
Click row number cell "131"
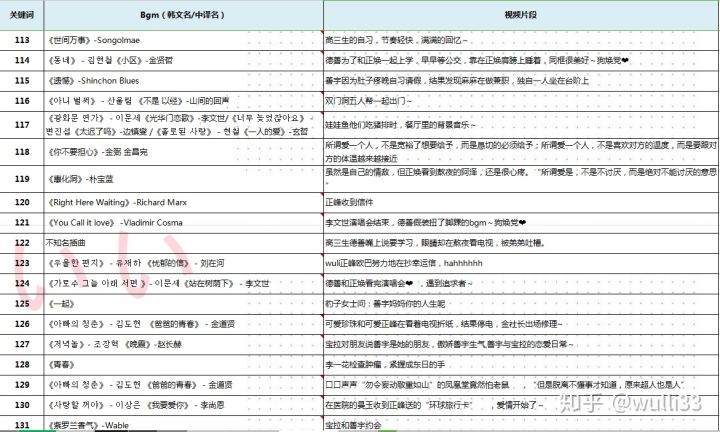tap(22, 425)
